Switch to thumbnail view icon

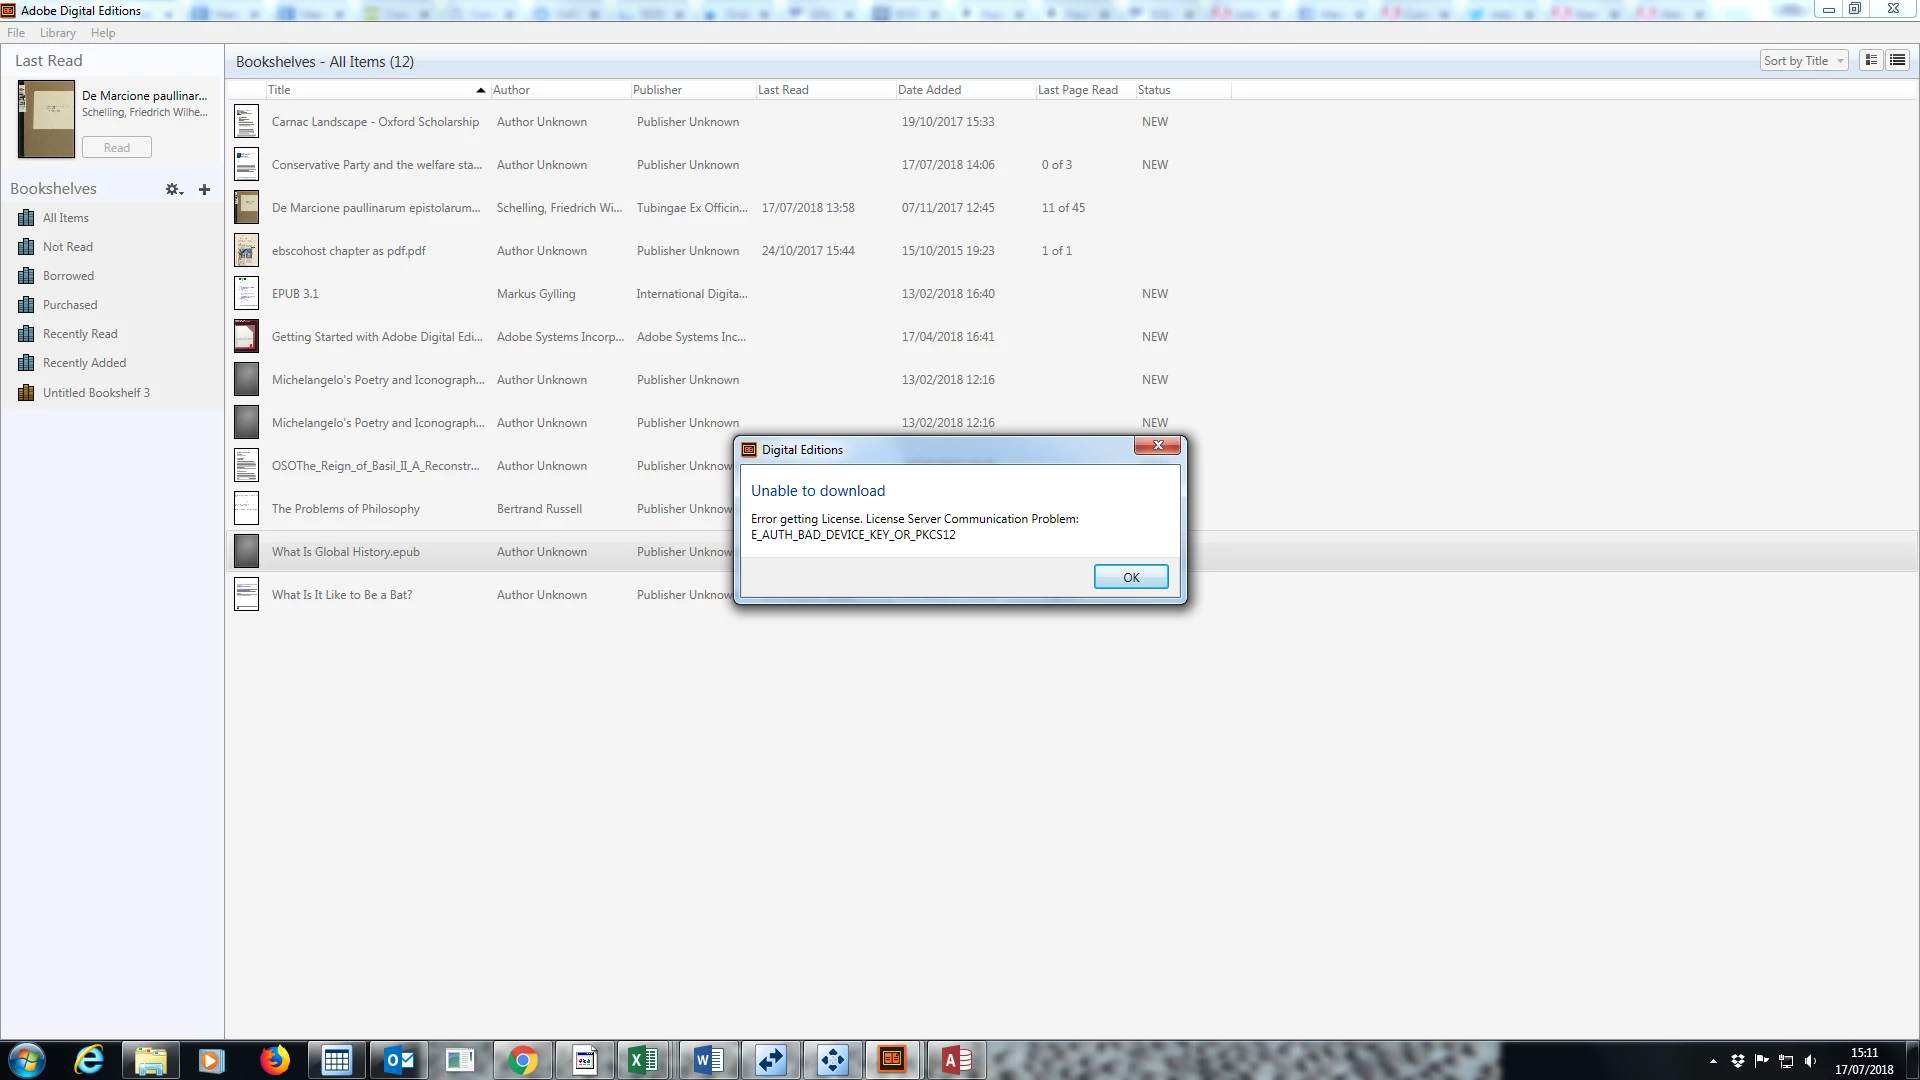click(x=1871, y=61)
